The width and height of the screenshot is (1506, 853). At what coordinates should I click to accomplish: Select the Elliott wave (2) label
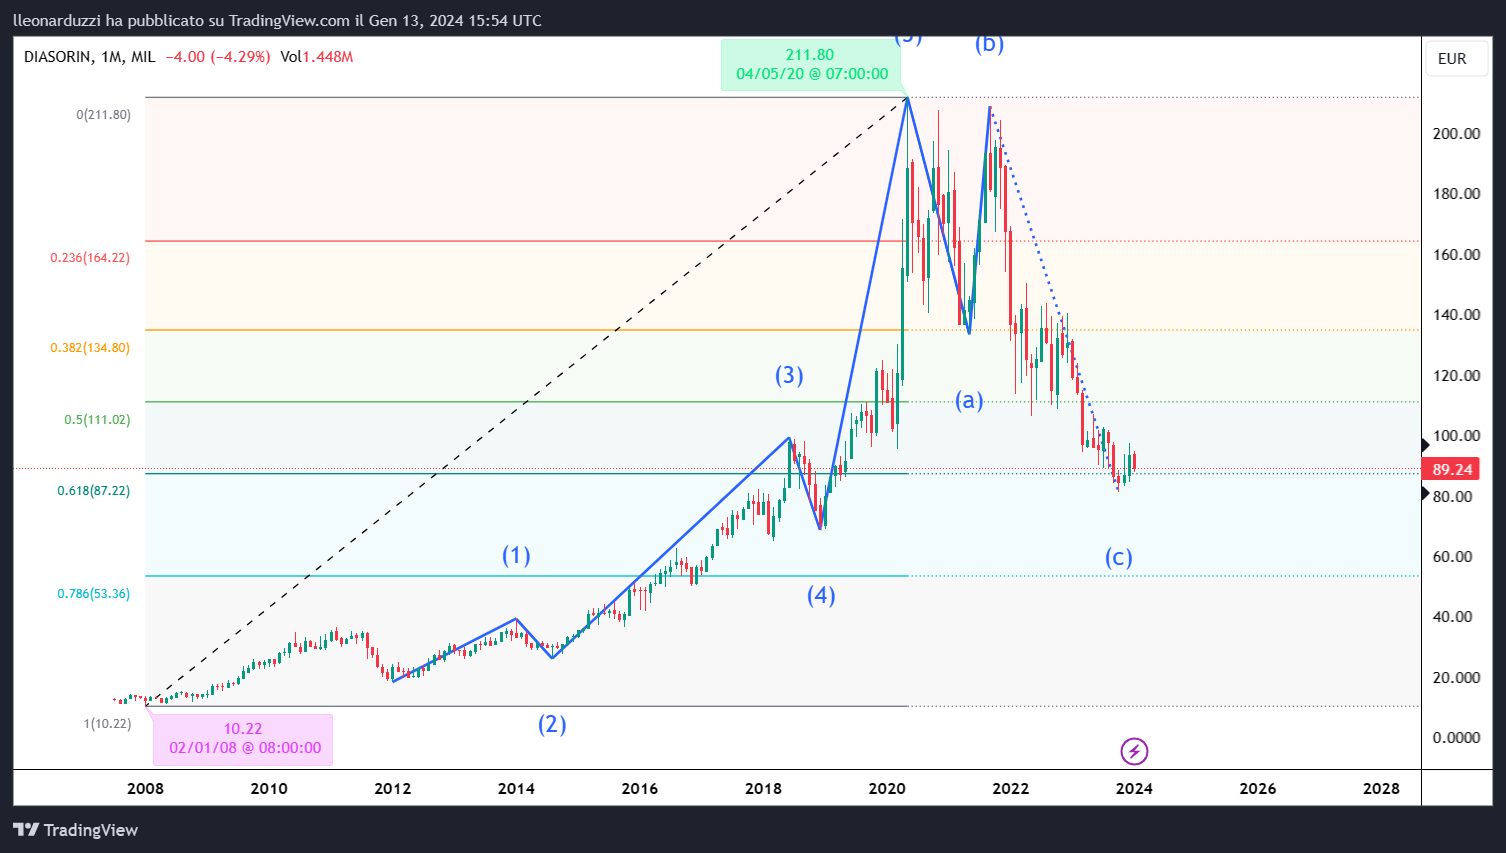(x=552, y=724)
